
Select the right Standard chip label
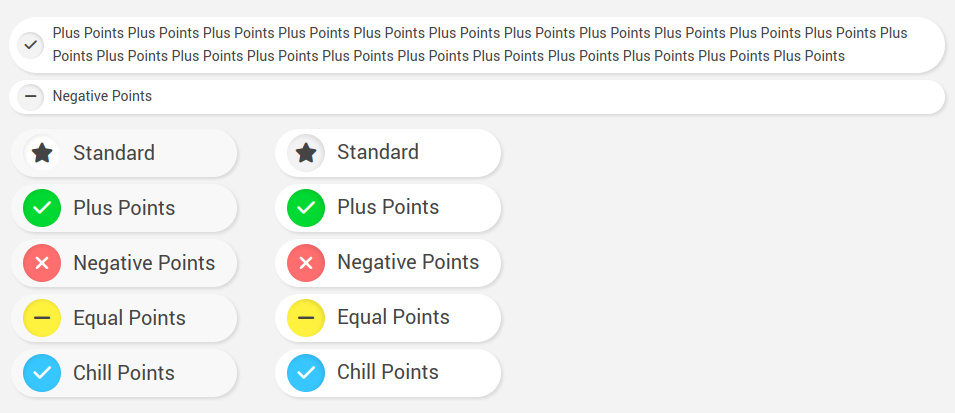pyautogui.click(x=378, y=153)
